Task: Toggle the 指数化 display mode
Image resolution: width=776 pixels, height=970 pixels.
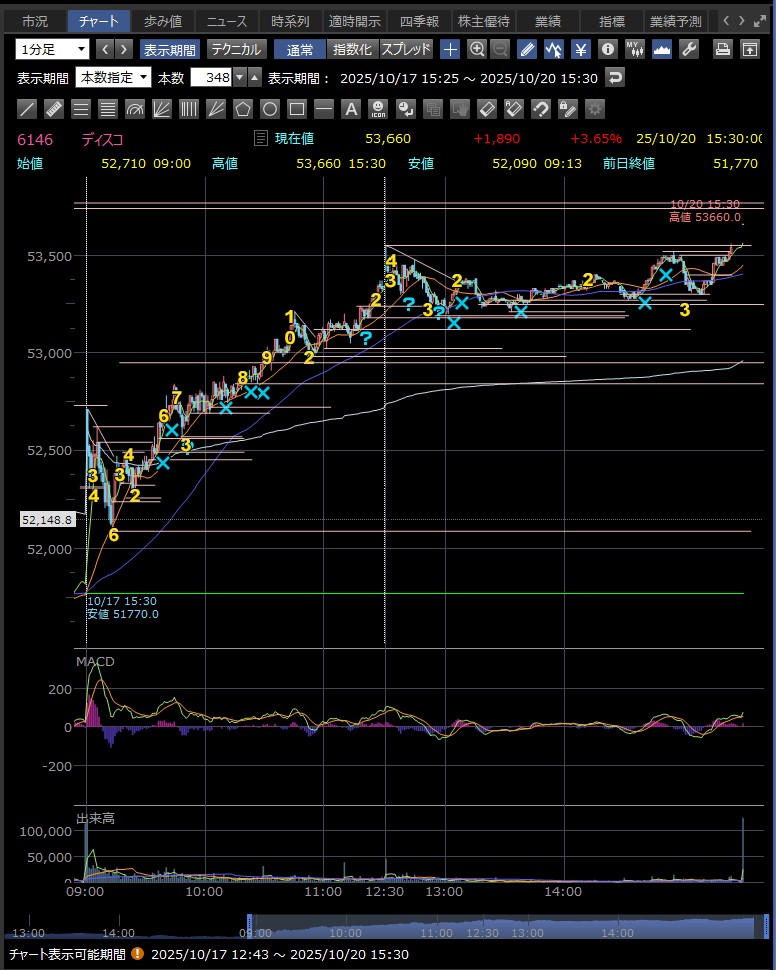Action: [351, 49]
